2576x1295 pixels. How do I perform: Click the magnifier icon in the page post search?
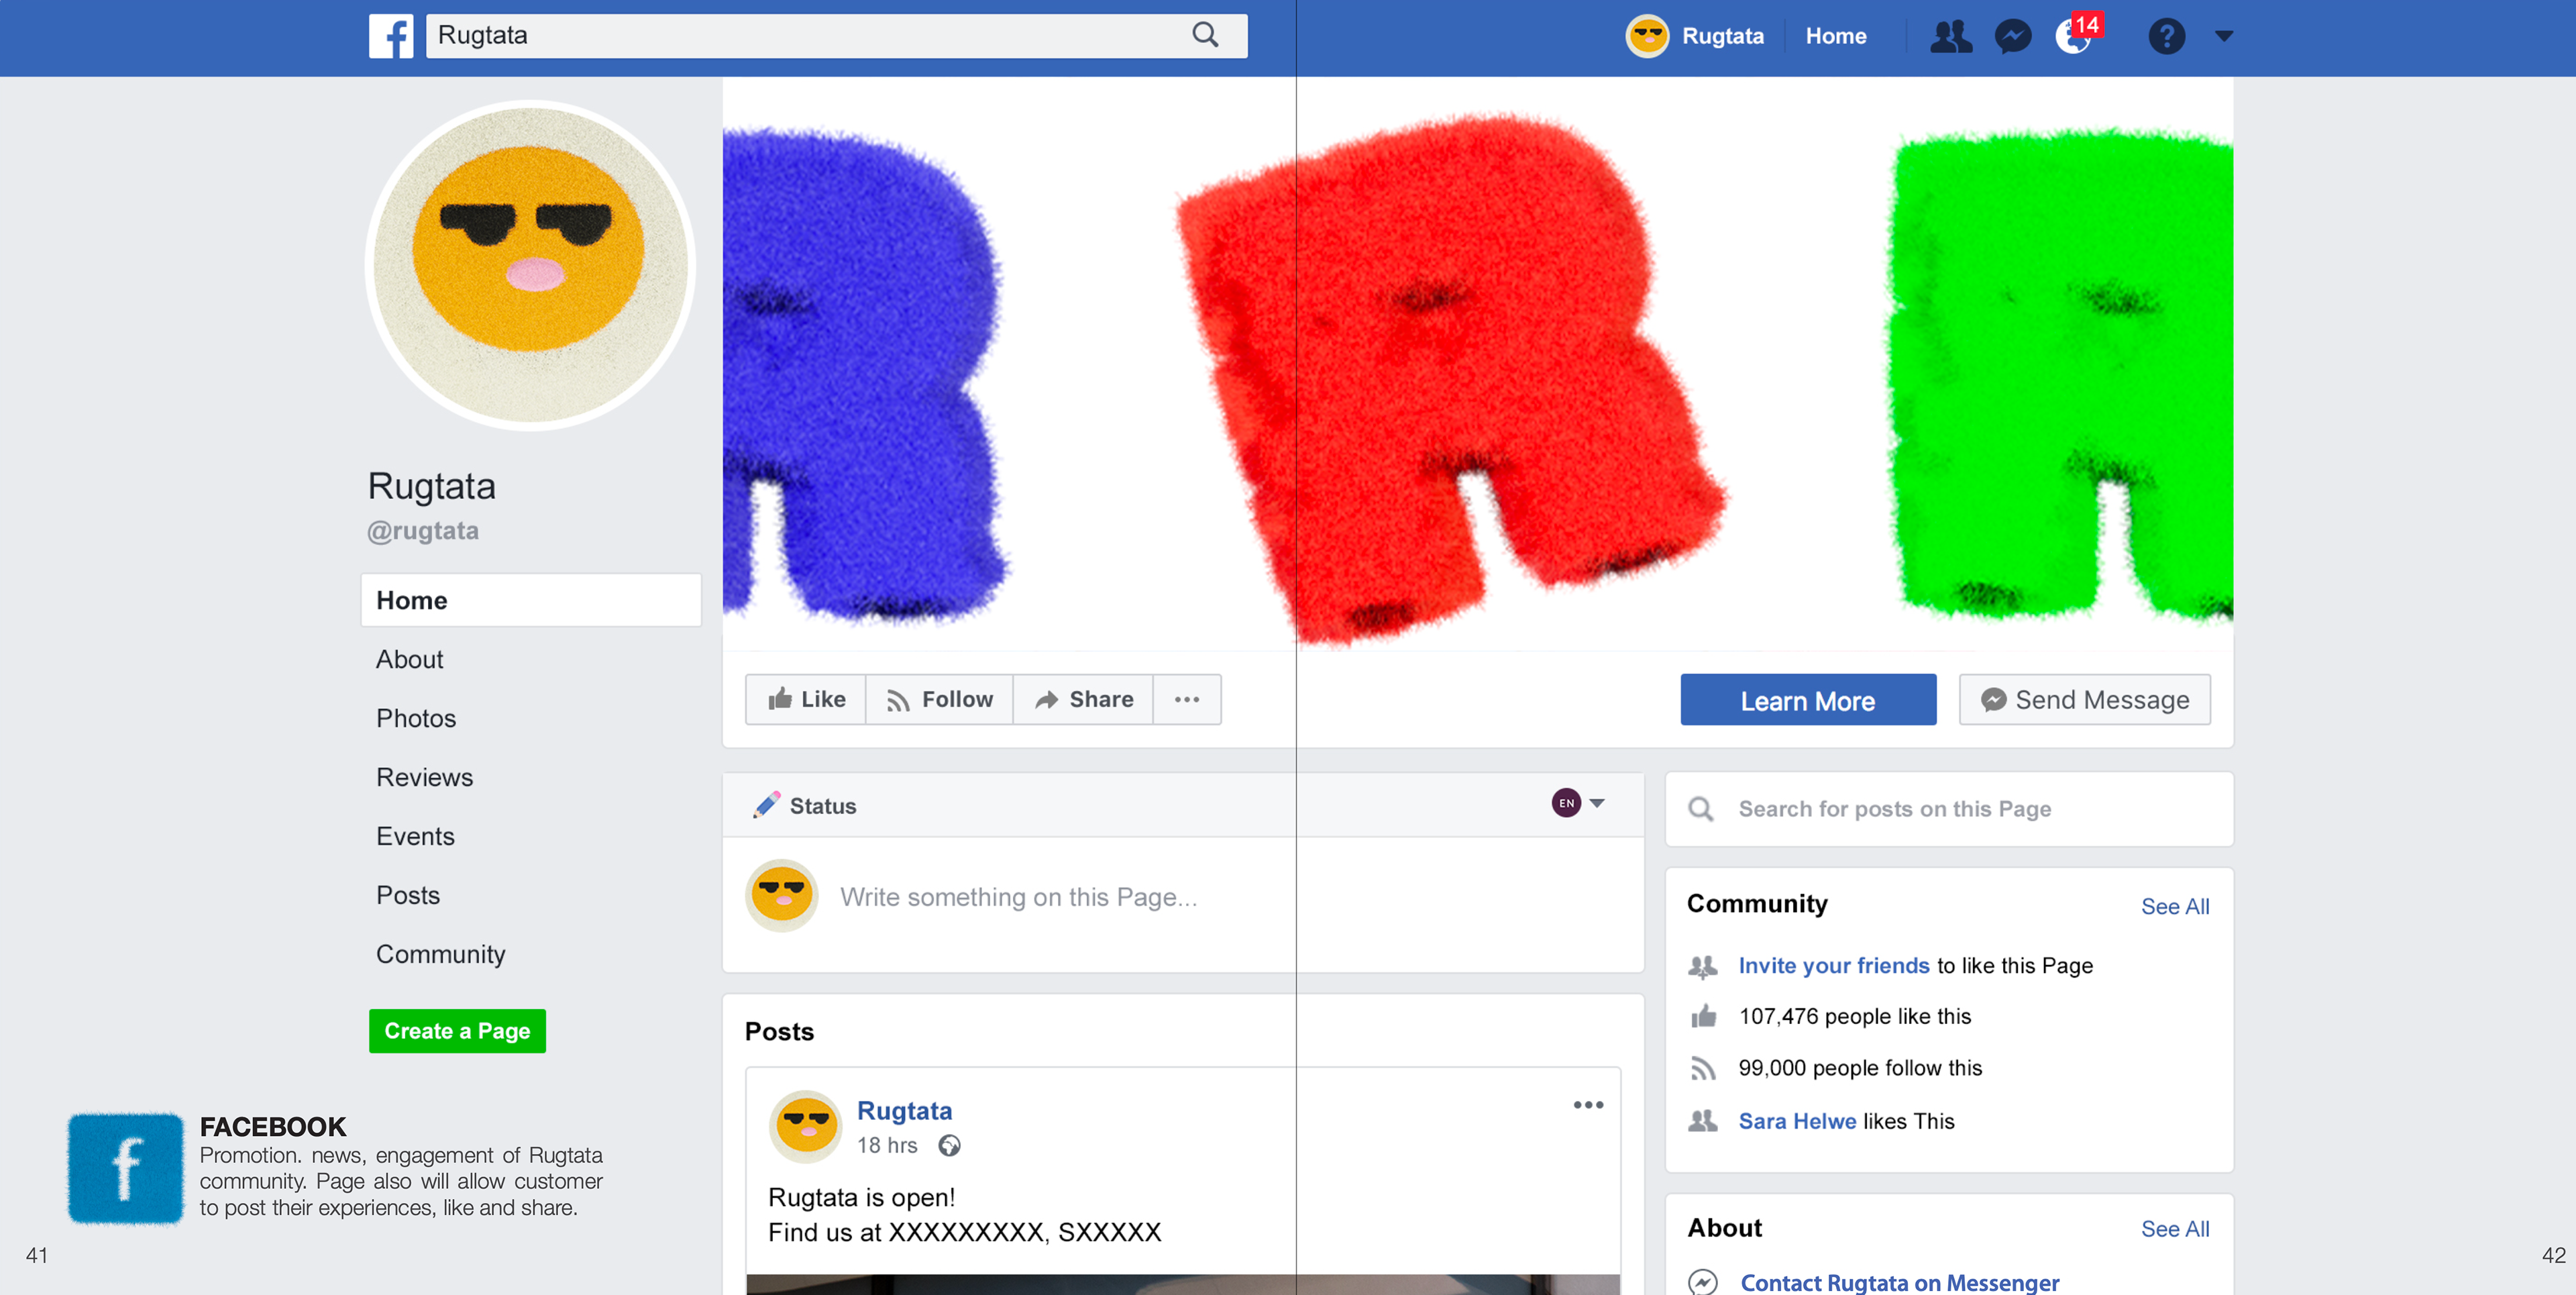pos(1700,809)
